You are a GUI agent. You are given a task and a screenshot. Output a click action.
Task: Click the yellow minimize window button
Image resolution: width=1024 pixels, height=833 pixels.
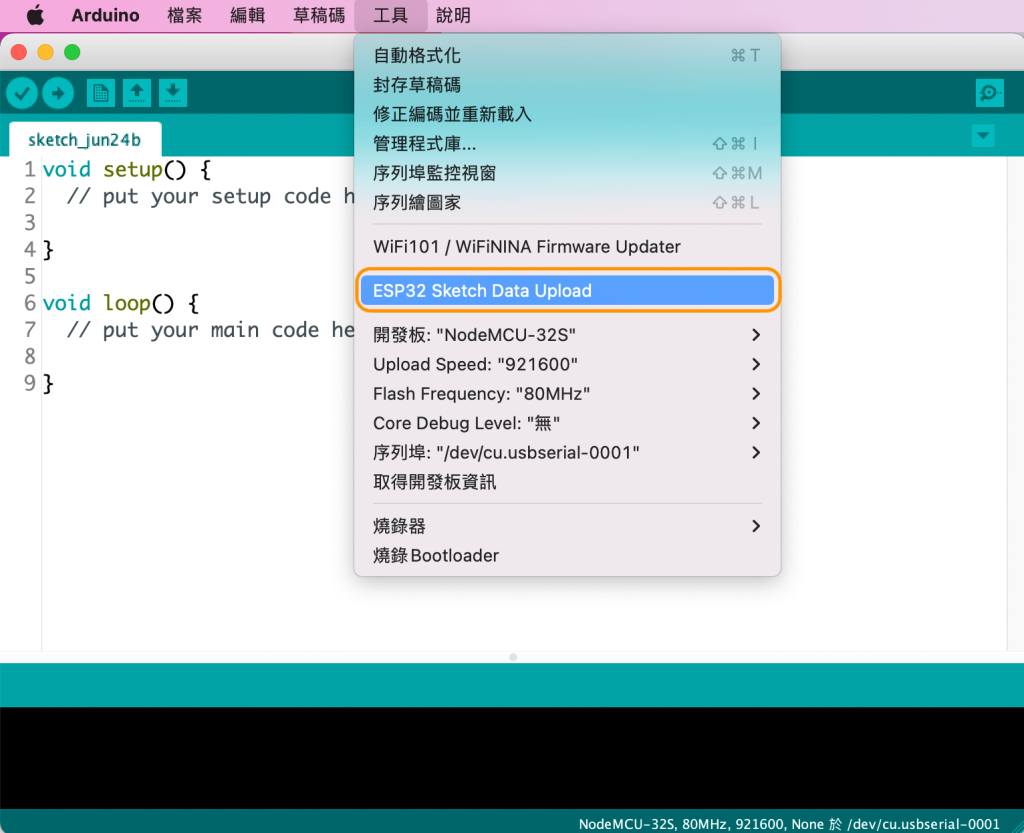(45, 52)
